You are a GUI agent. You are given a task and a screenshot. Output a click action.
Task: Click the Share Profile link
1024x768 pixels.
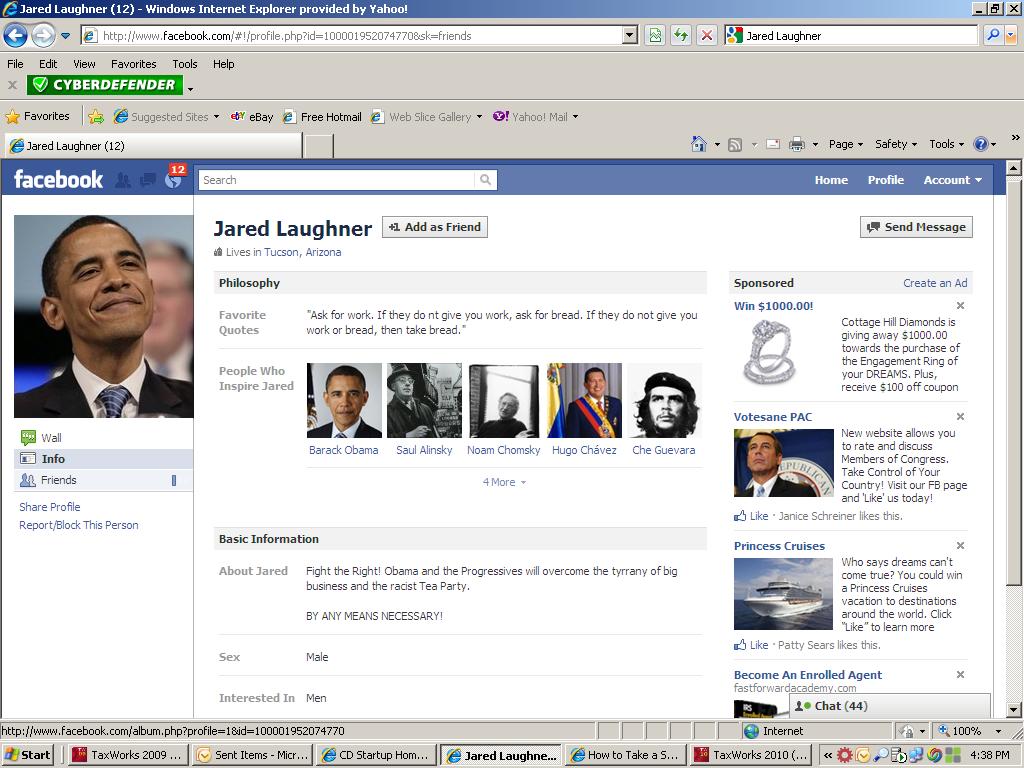pos(50,507)
